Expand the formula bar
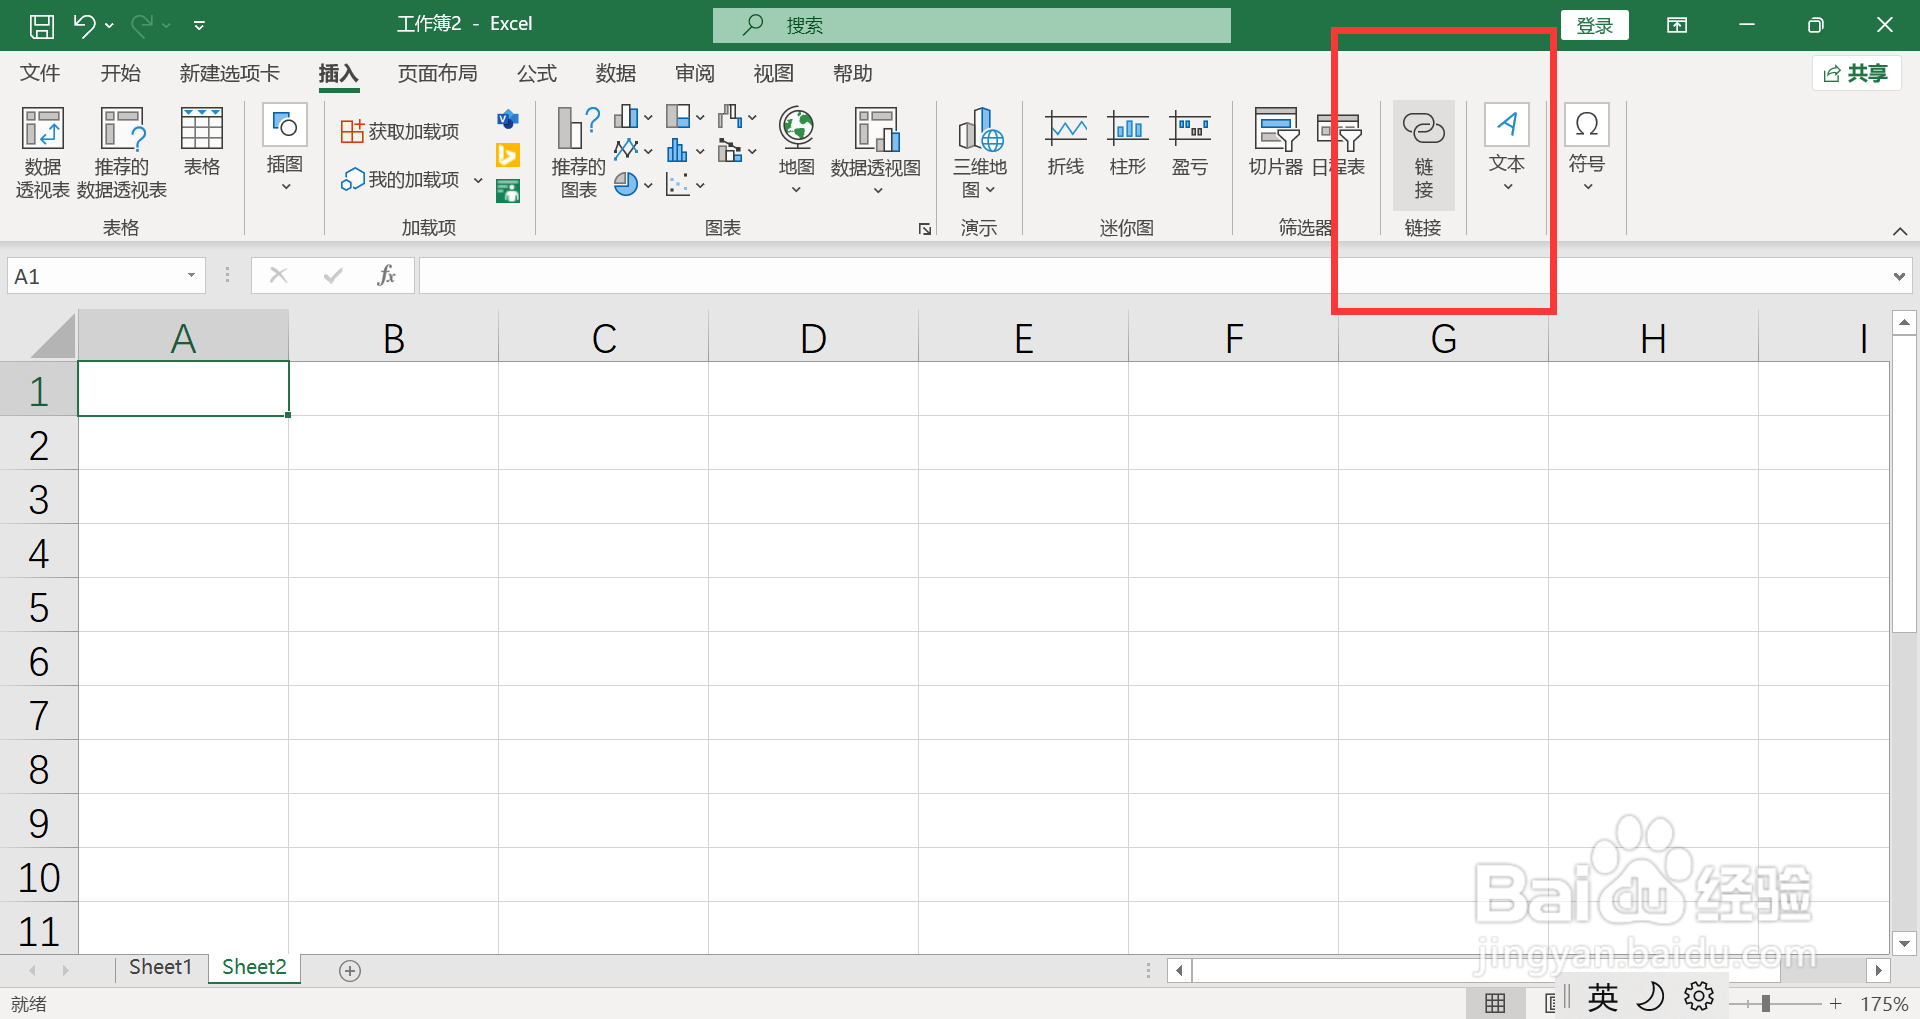This screenshot has height=1019, width=1920. pos(1899,276)
